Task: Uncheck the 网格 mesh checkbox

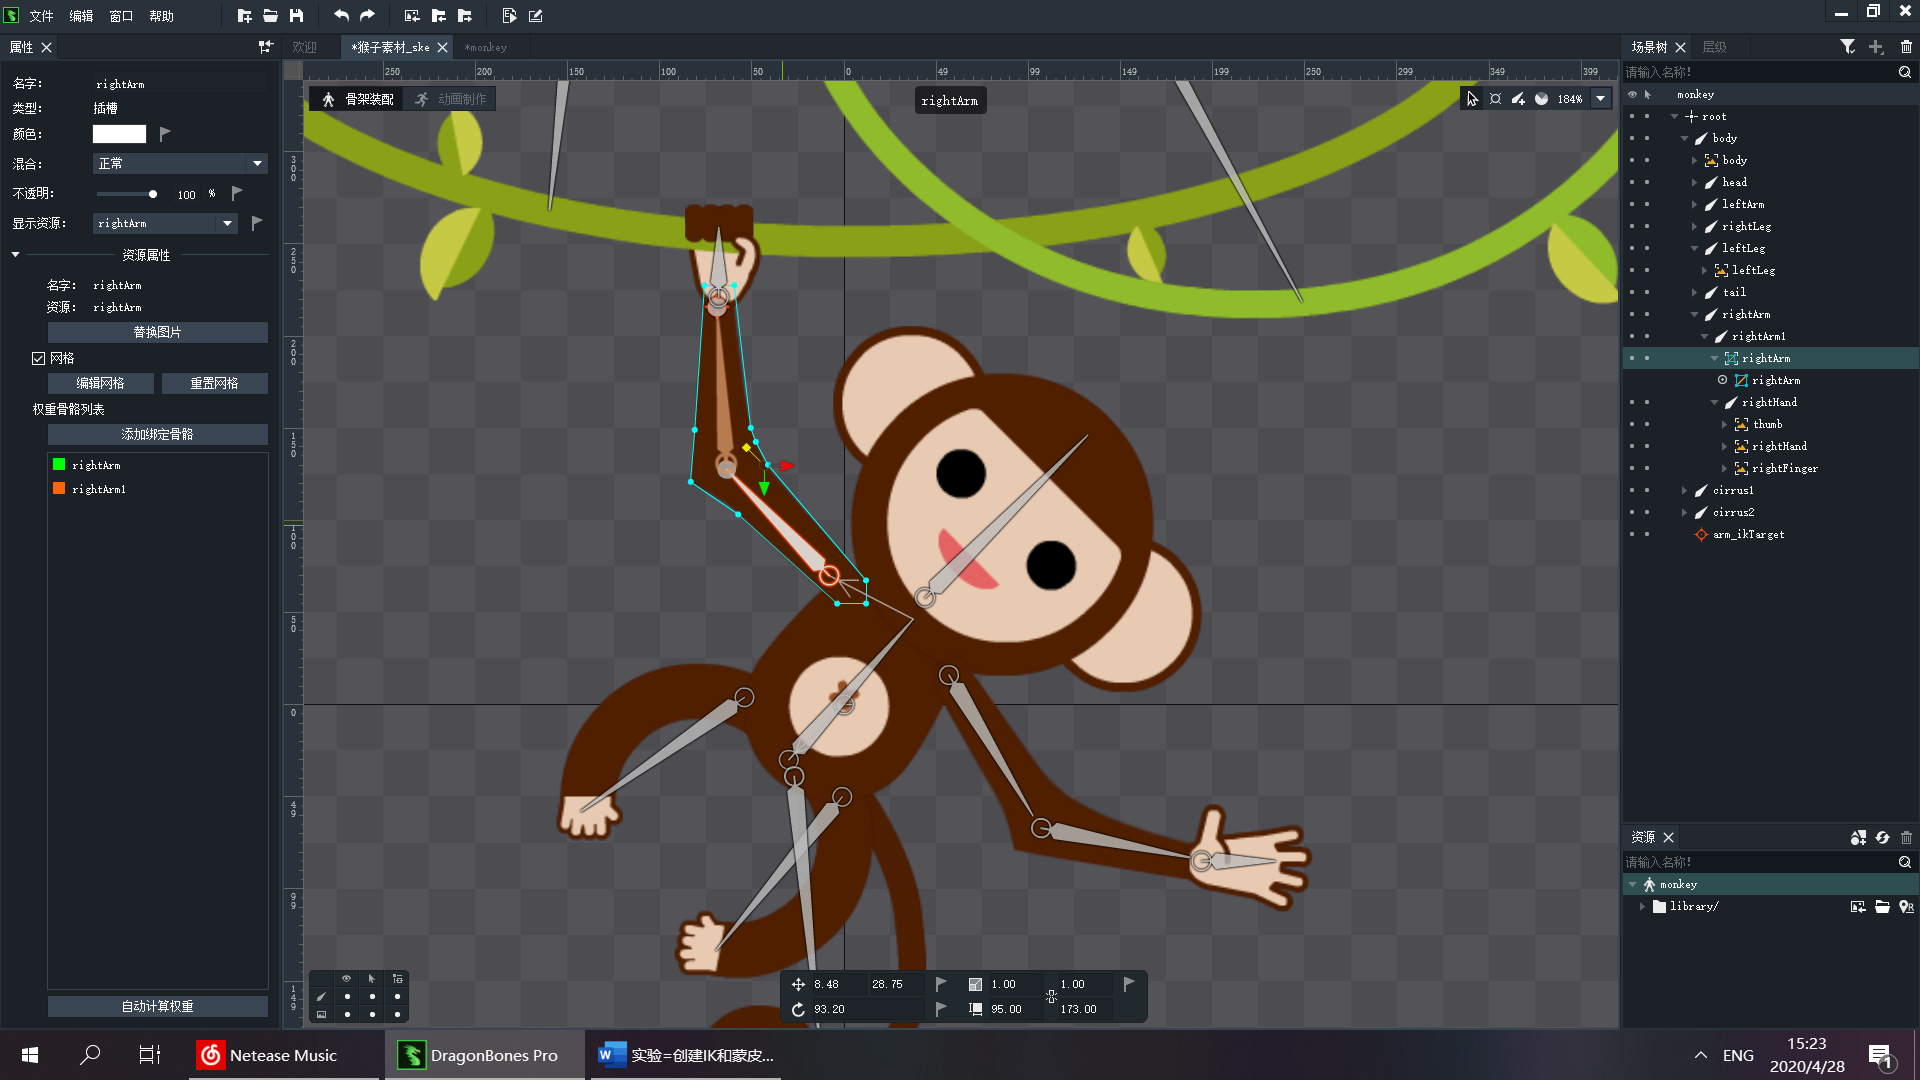Action: click(39, 358)
